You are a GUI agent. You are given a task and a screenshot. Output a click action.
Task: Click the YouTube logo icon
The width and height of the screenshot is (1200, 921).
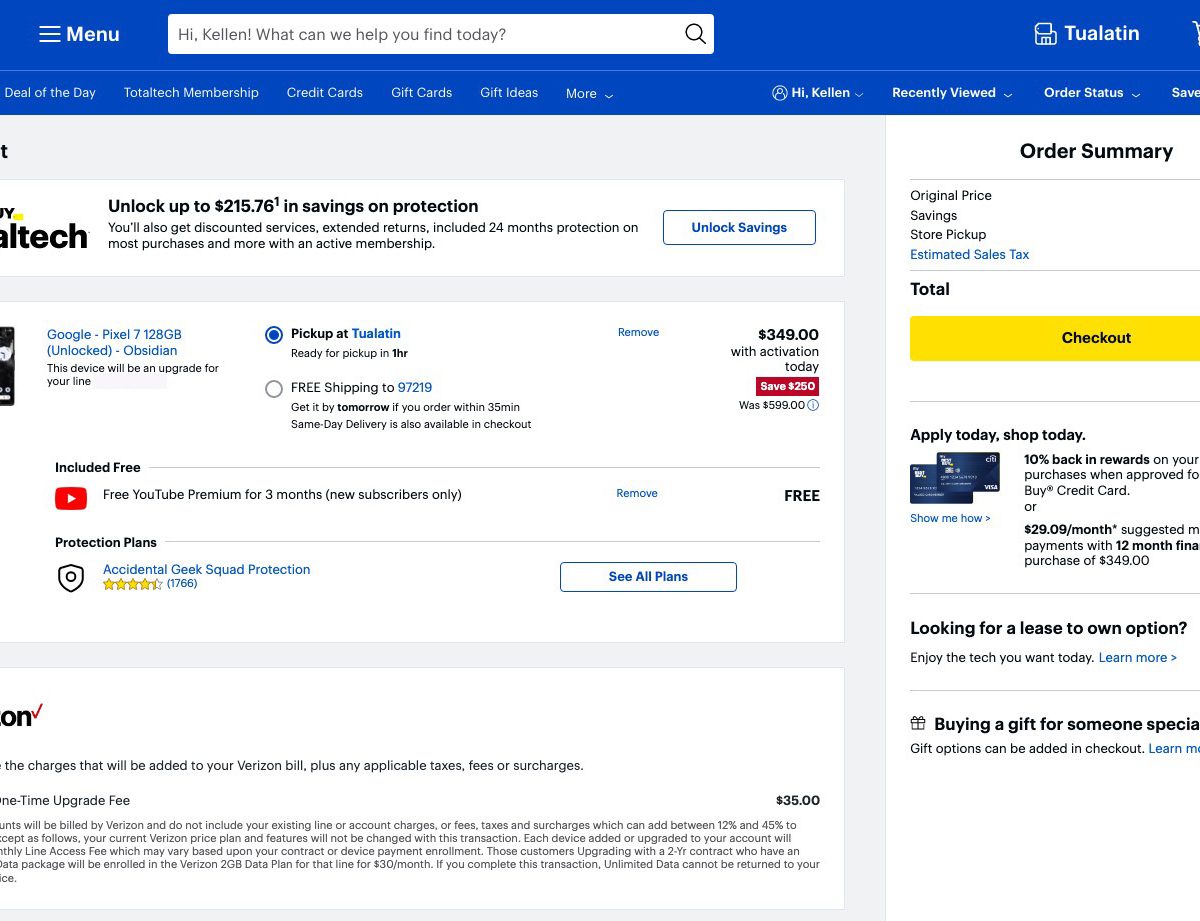(x=71, y=497)
